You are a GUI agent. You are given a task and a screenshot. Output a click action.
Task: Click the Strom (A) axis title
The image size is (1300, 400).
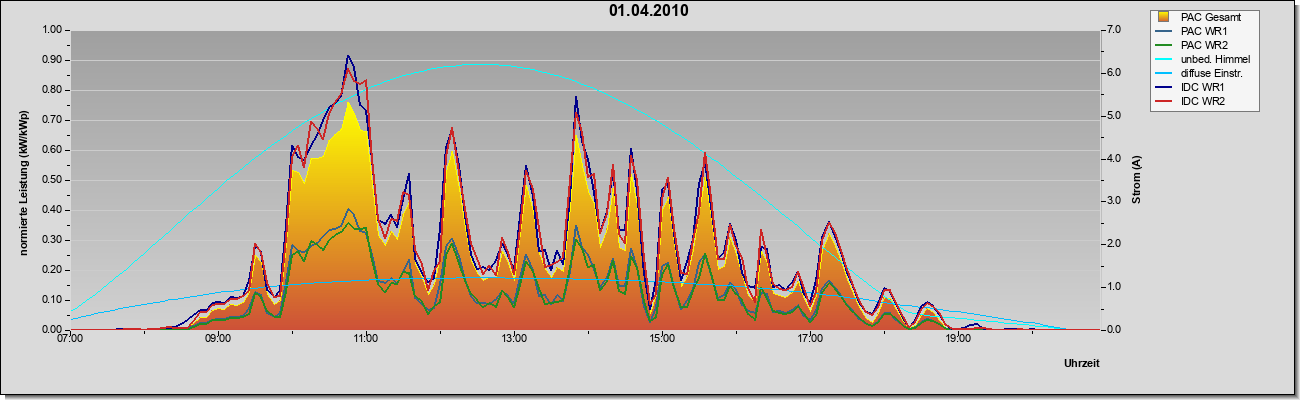[1136, 180]
